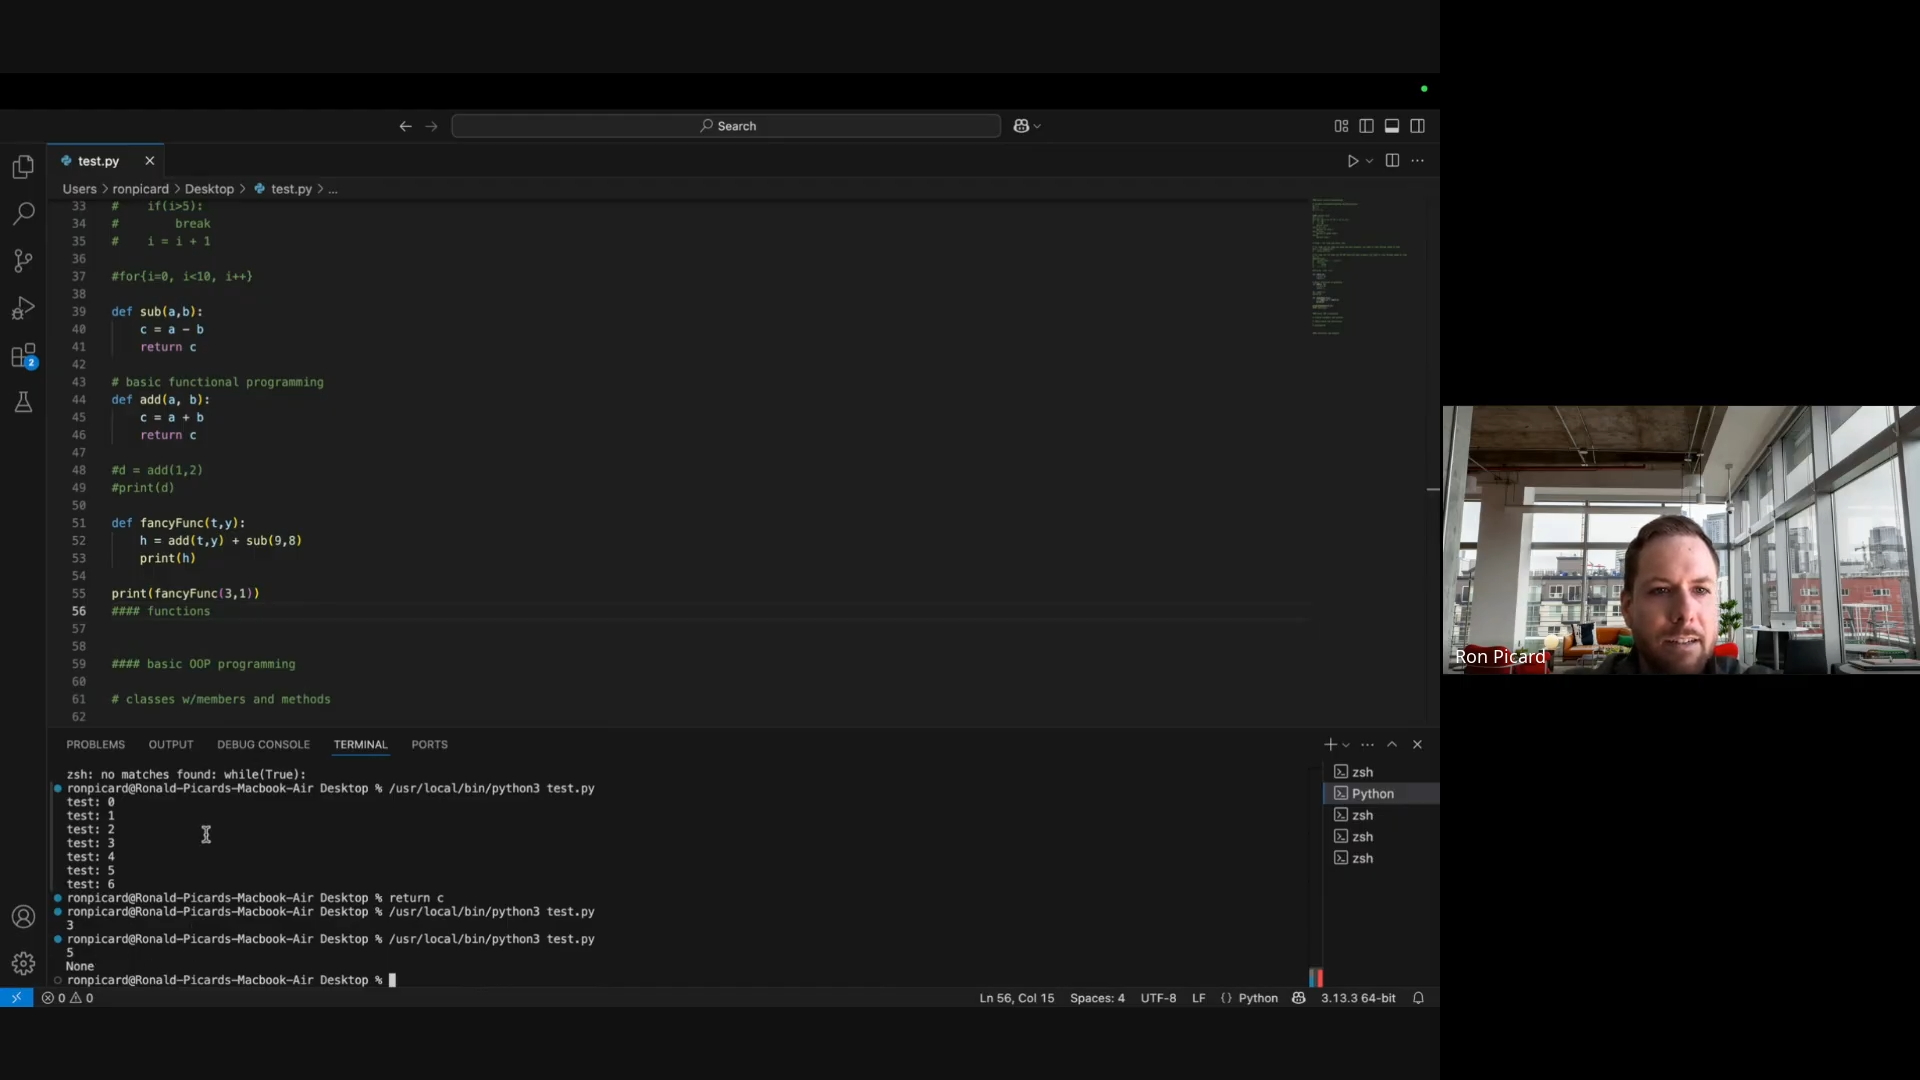
Task: Open the run button dropdown chevron
Action: pos(1368,160)
